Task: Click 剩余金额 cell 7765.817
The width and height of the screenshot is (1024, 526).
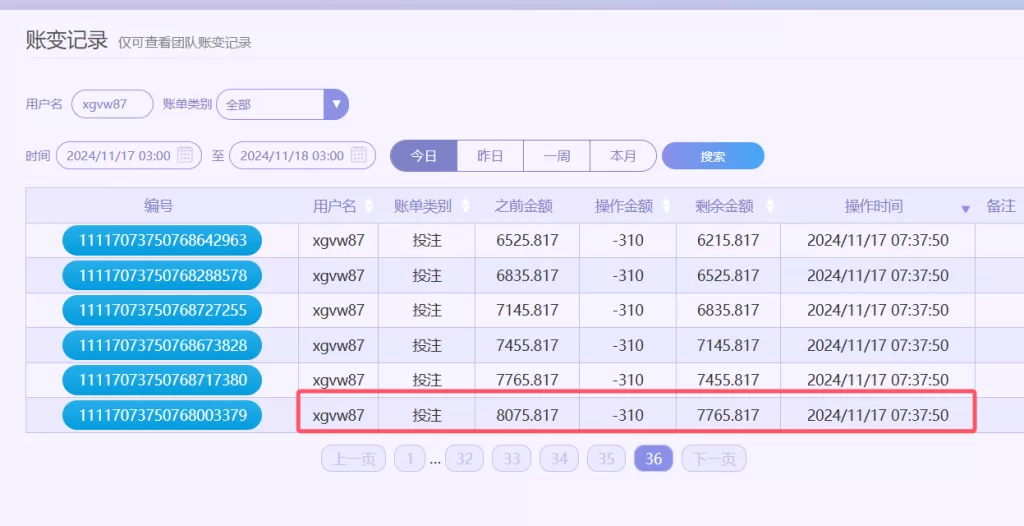Action: click(728, 416)
